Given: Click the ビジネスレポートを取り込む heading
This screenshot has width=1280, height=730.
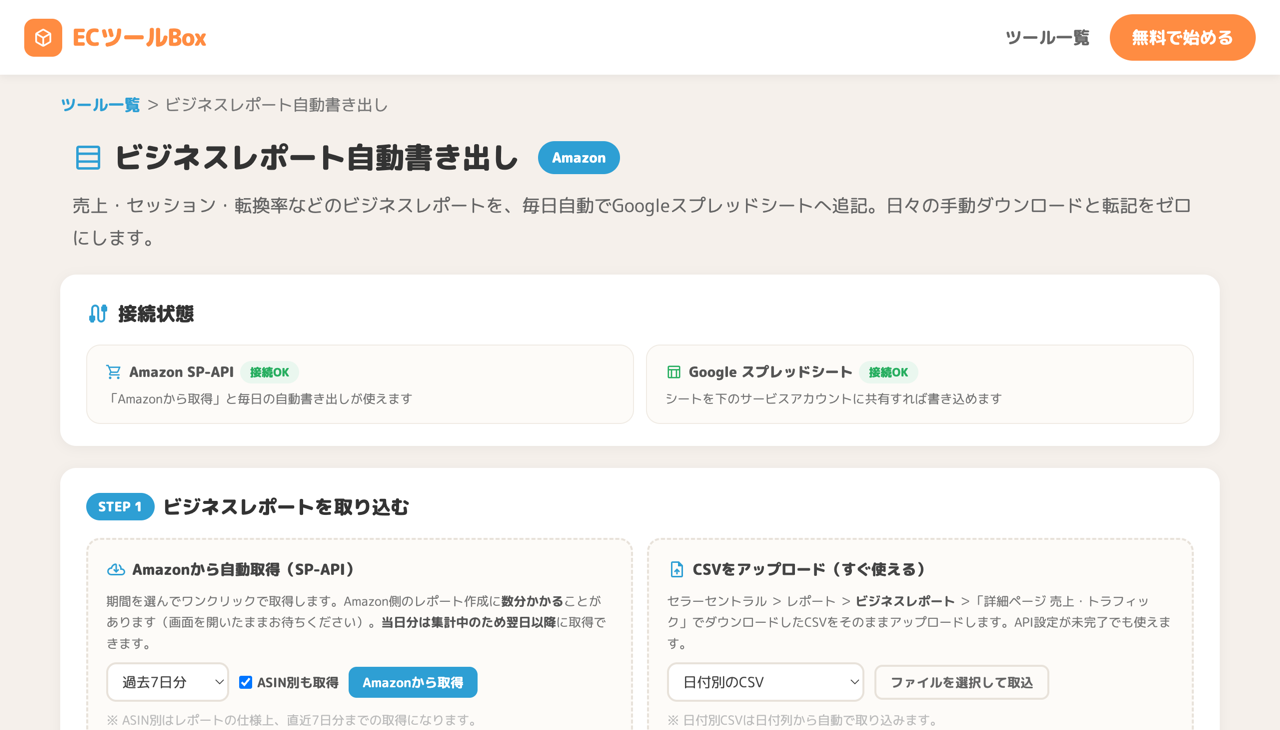Looking at the screenshot, I should click(286, 507).
